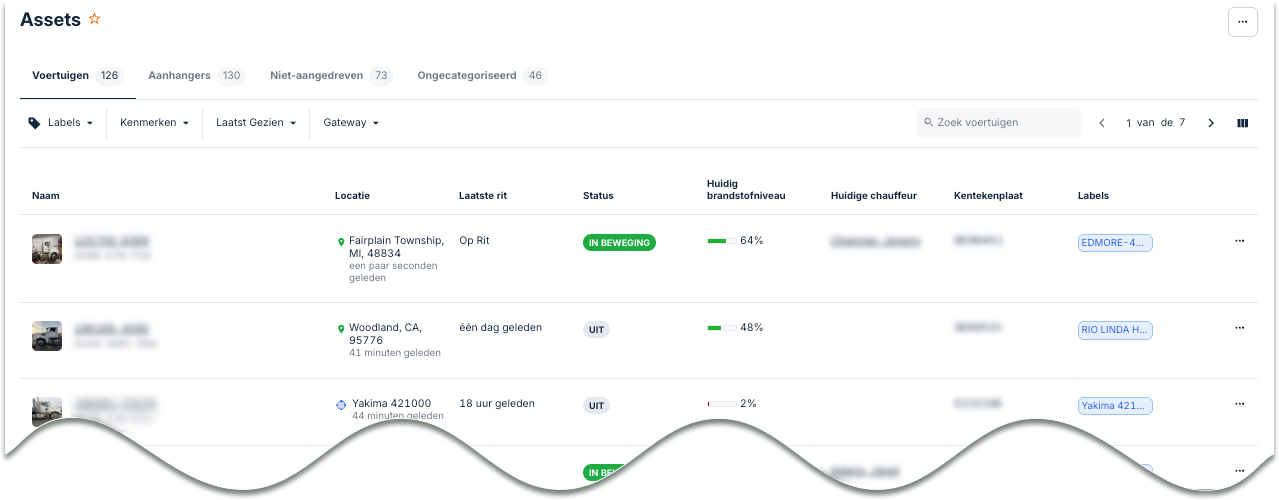
Task: Open the top-right more options button
Action: click(1242, 21)
